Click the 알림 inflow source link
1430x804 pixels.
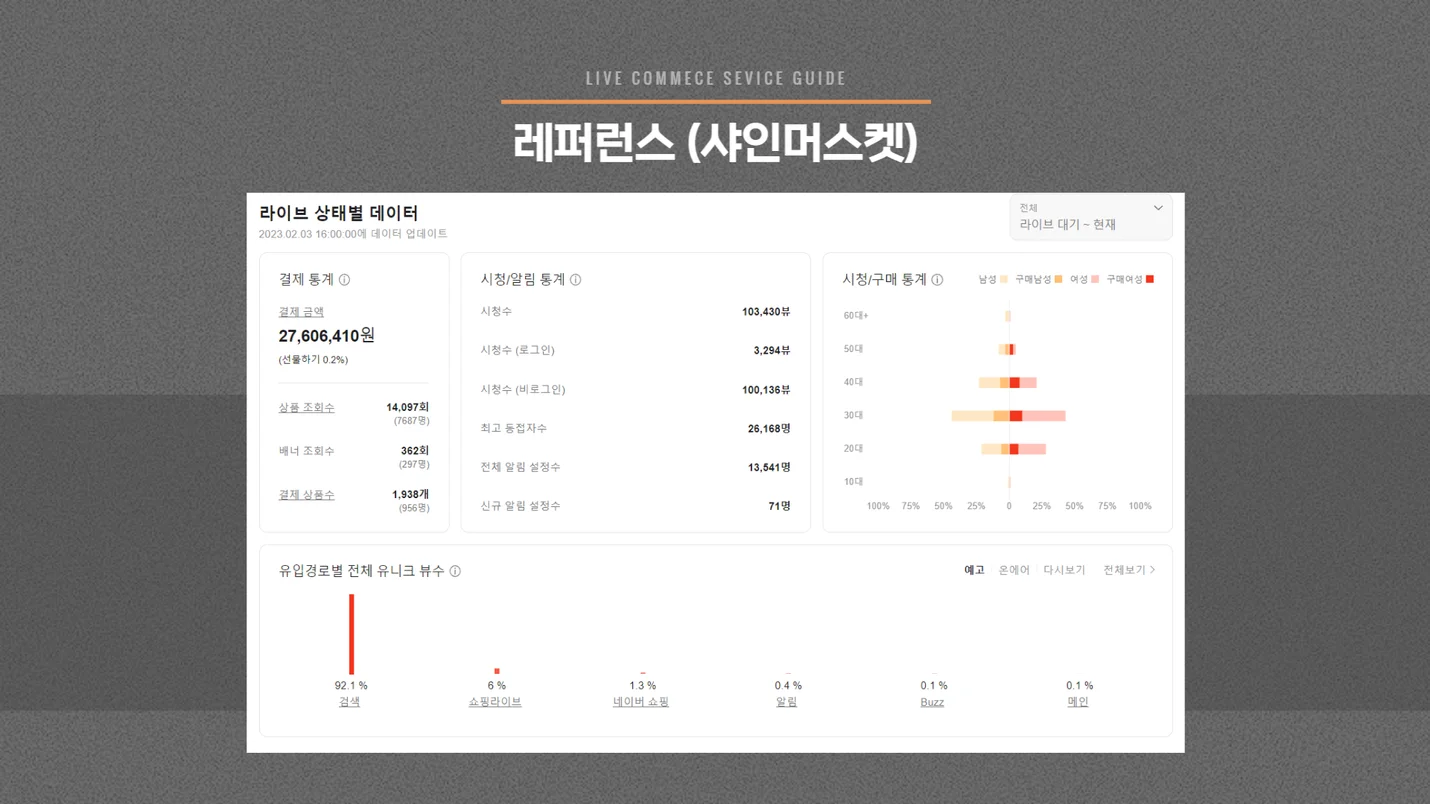(x=787, y=702)
